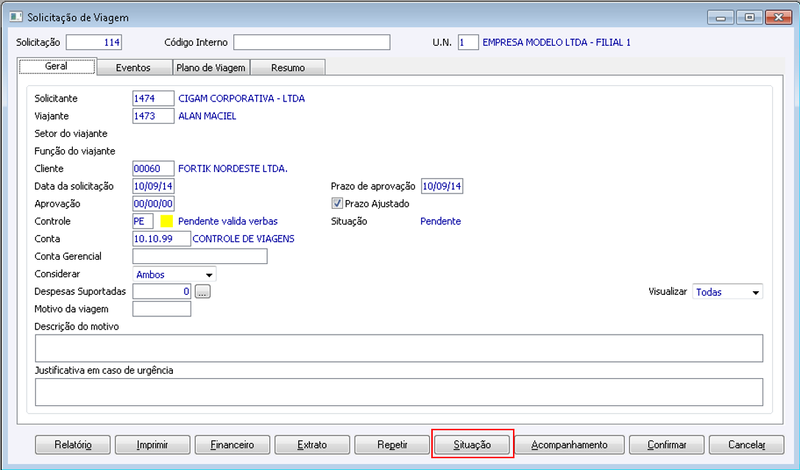The height and width of the screenshot is (470, 800).
Task: Click EMPRESA MODELO LTDA - FILIAL 1 text
Action: click(x=557, y=42)
